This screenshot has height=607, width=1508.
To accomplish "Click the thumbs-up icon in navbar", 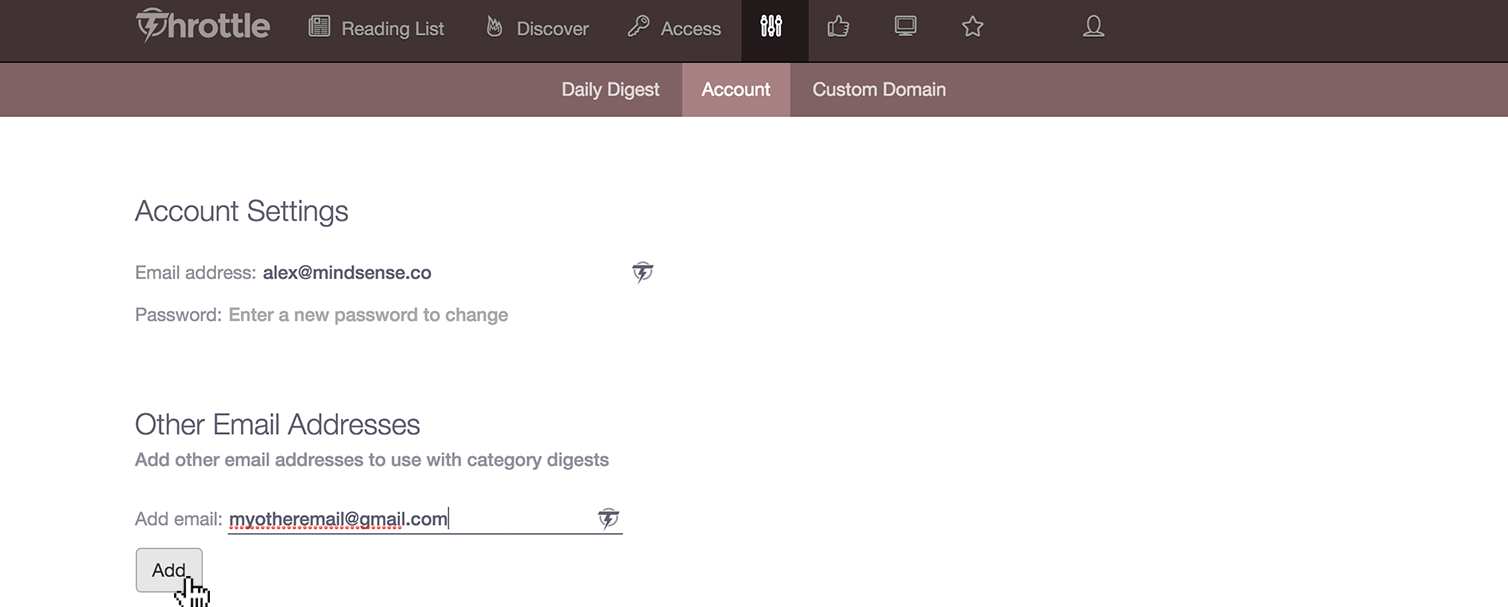I will coord(839,27).
